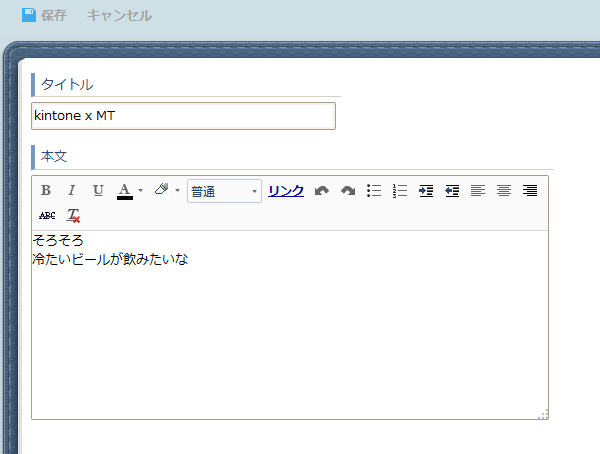This screenshot has width=600, height=454.
Task: Increase the indent
Action: tap(426, 190)
